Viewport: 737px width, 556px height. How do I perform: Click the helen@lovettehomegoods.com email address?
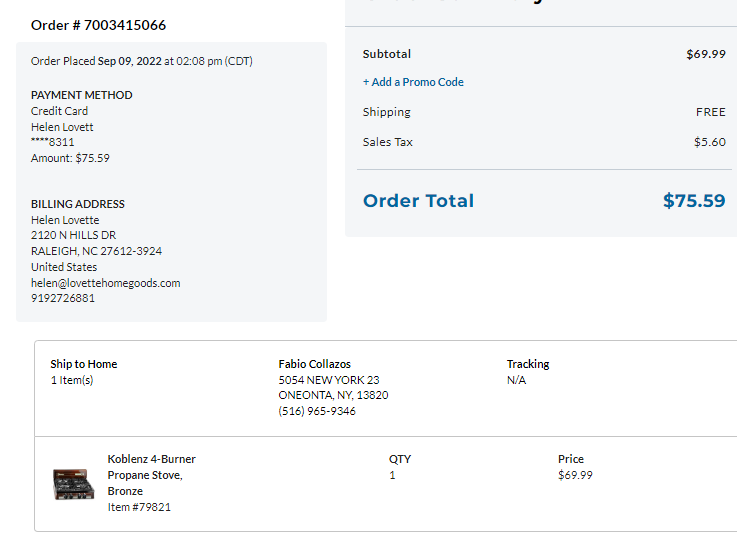(x=106, y=283)
